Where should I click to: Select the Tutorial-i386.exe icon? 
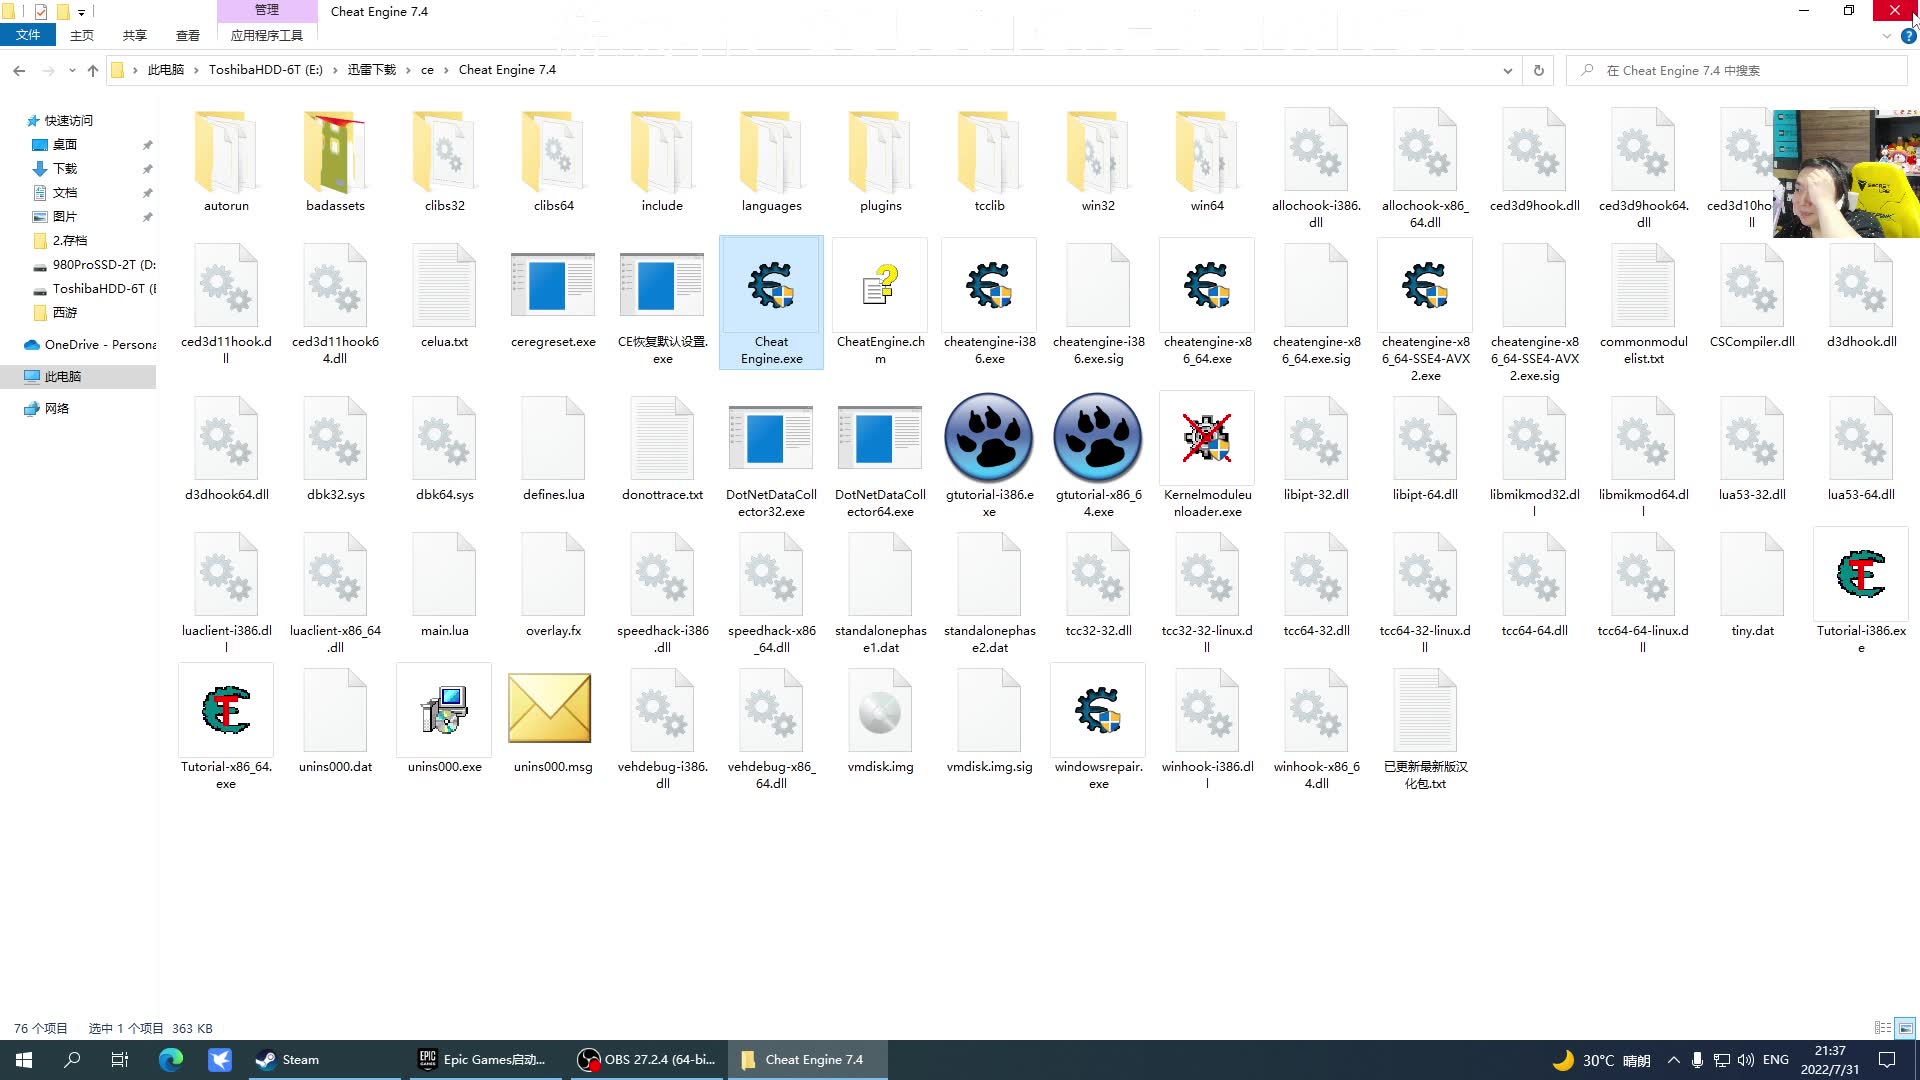point(1861,574)
